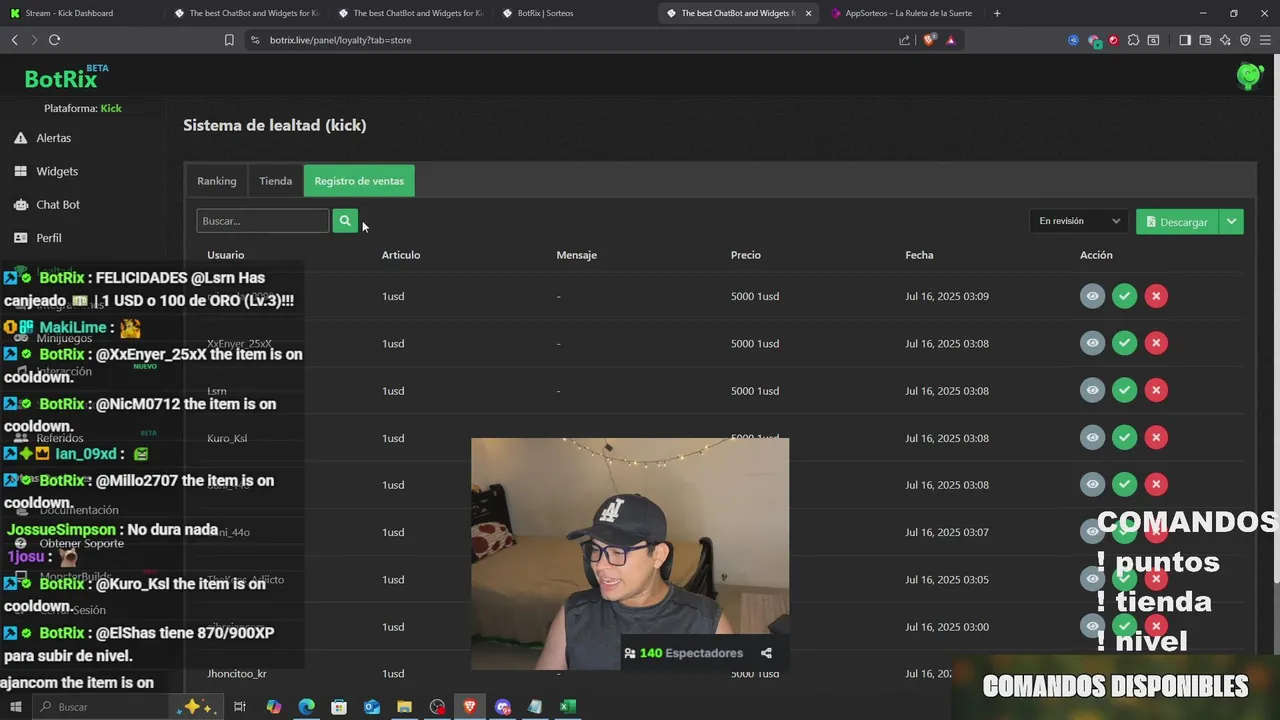View details of the 03:09 sale
This screenshot has width=1280, height=720.
tap(1092, 296)
